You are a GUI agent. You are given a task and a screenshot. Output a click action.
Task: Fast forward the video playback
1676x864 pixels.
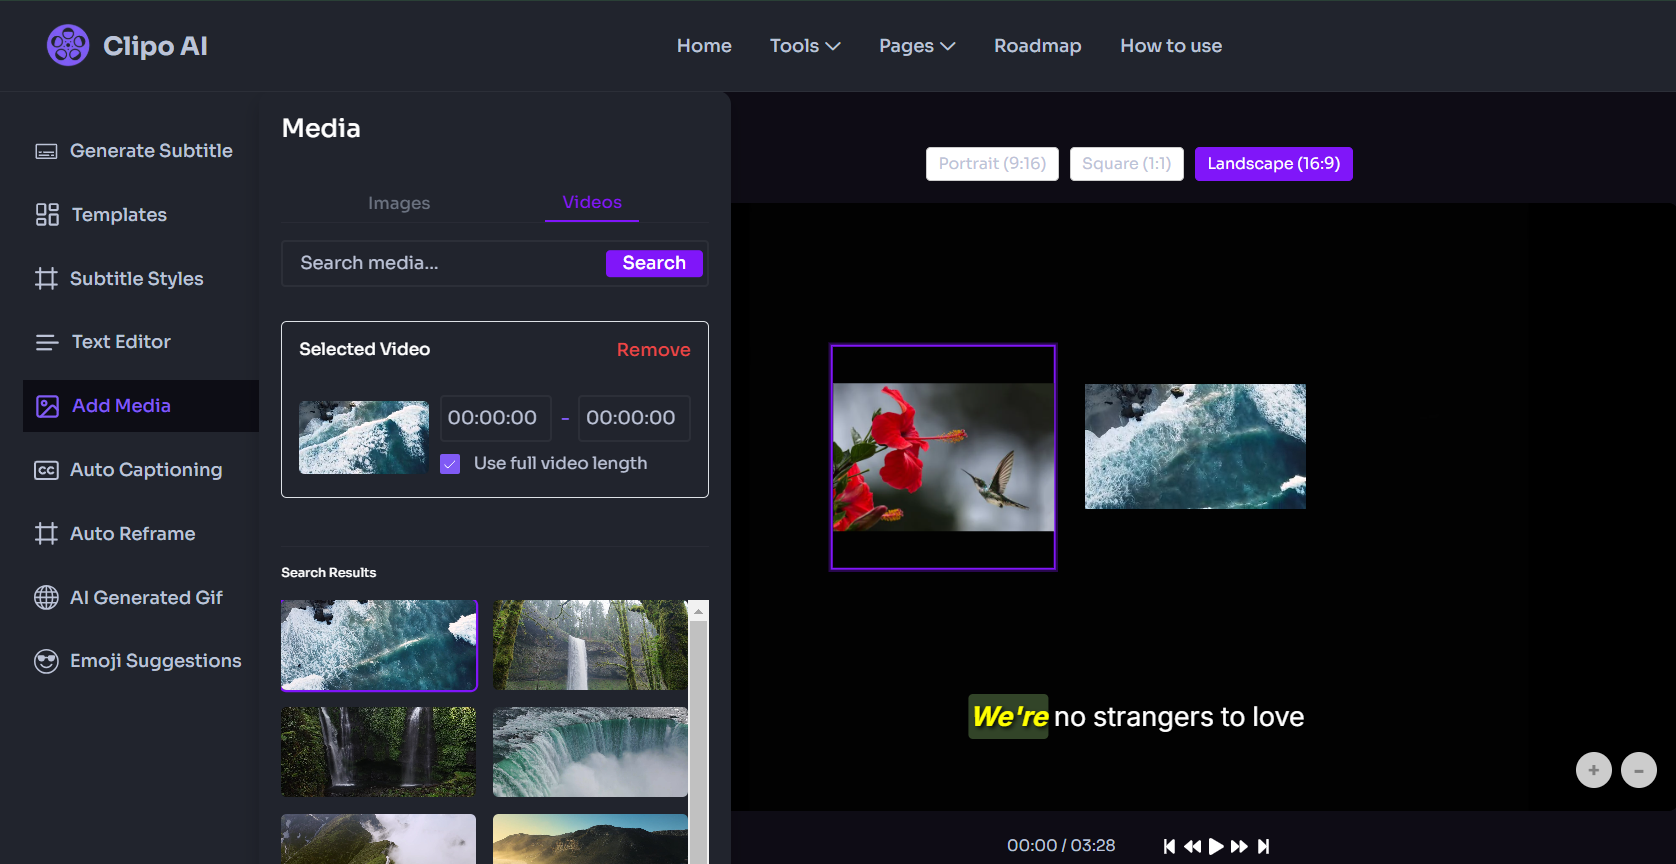pyautogui.click(x=1239, y=846)
